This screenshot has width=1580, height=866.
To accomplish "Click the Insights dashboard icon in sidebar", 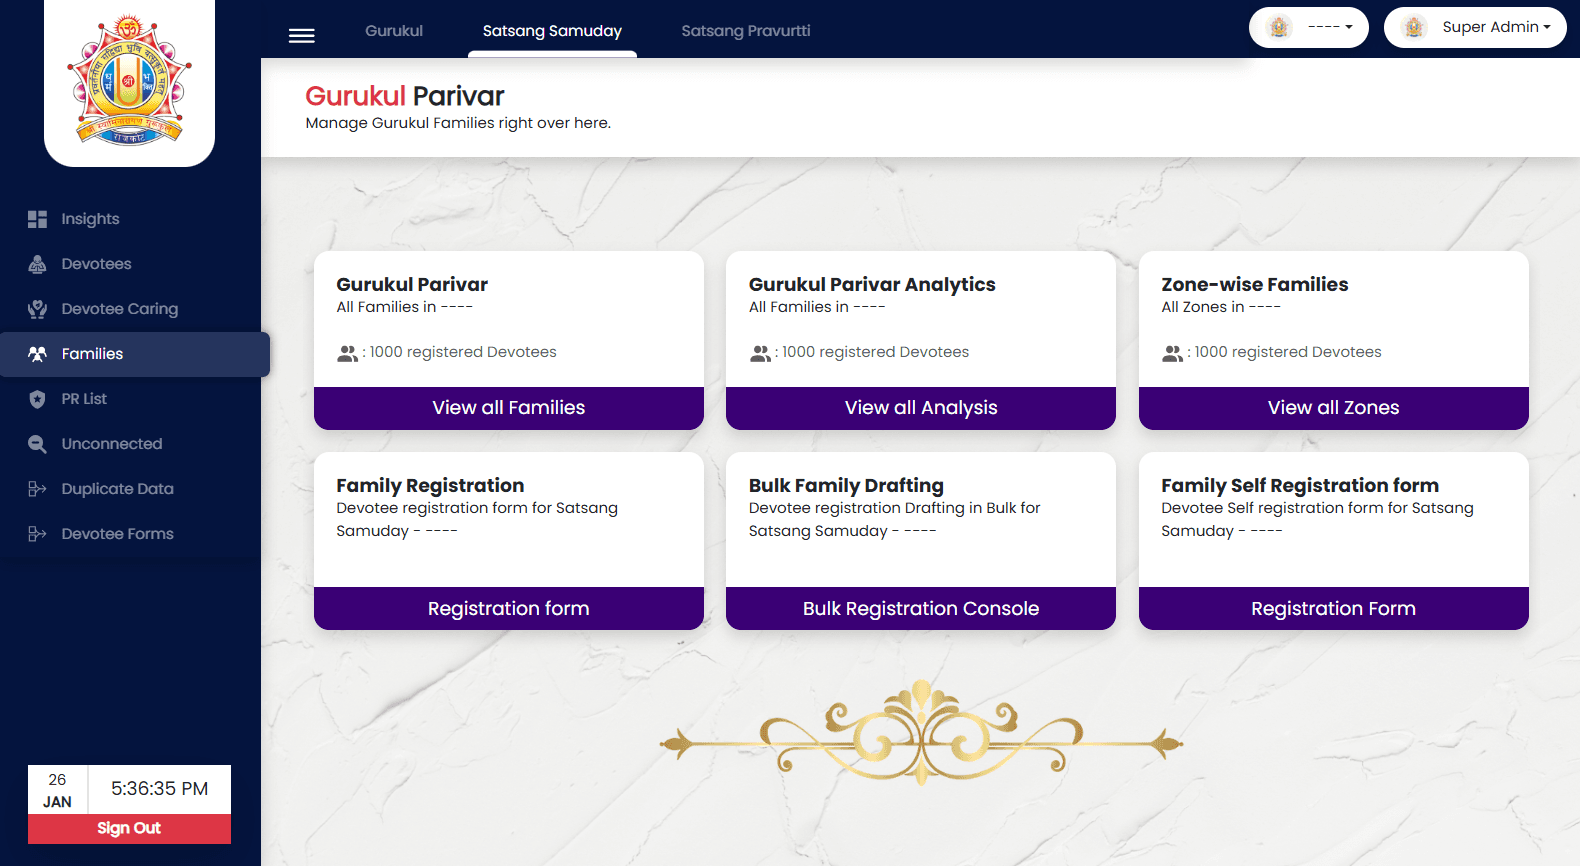I will coord(37,219).
